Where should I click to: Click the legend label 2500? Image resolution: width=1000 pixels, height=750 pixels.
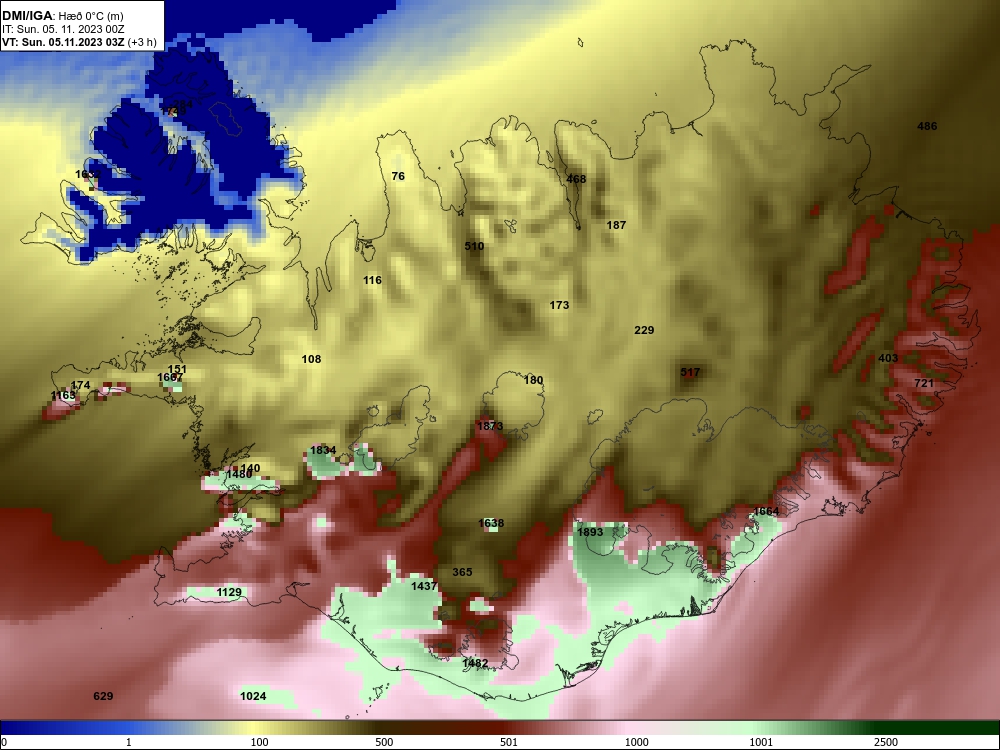tap(886, 742)
